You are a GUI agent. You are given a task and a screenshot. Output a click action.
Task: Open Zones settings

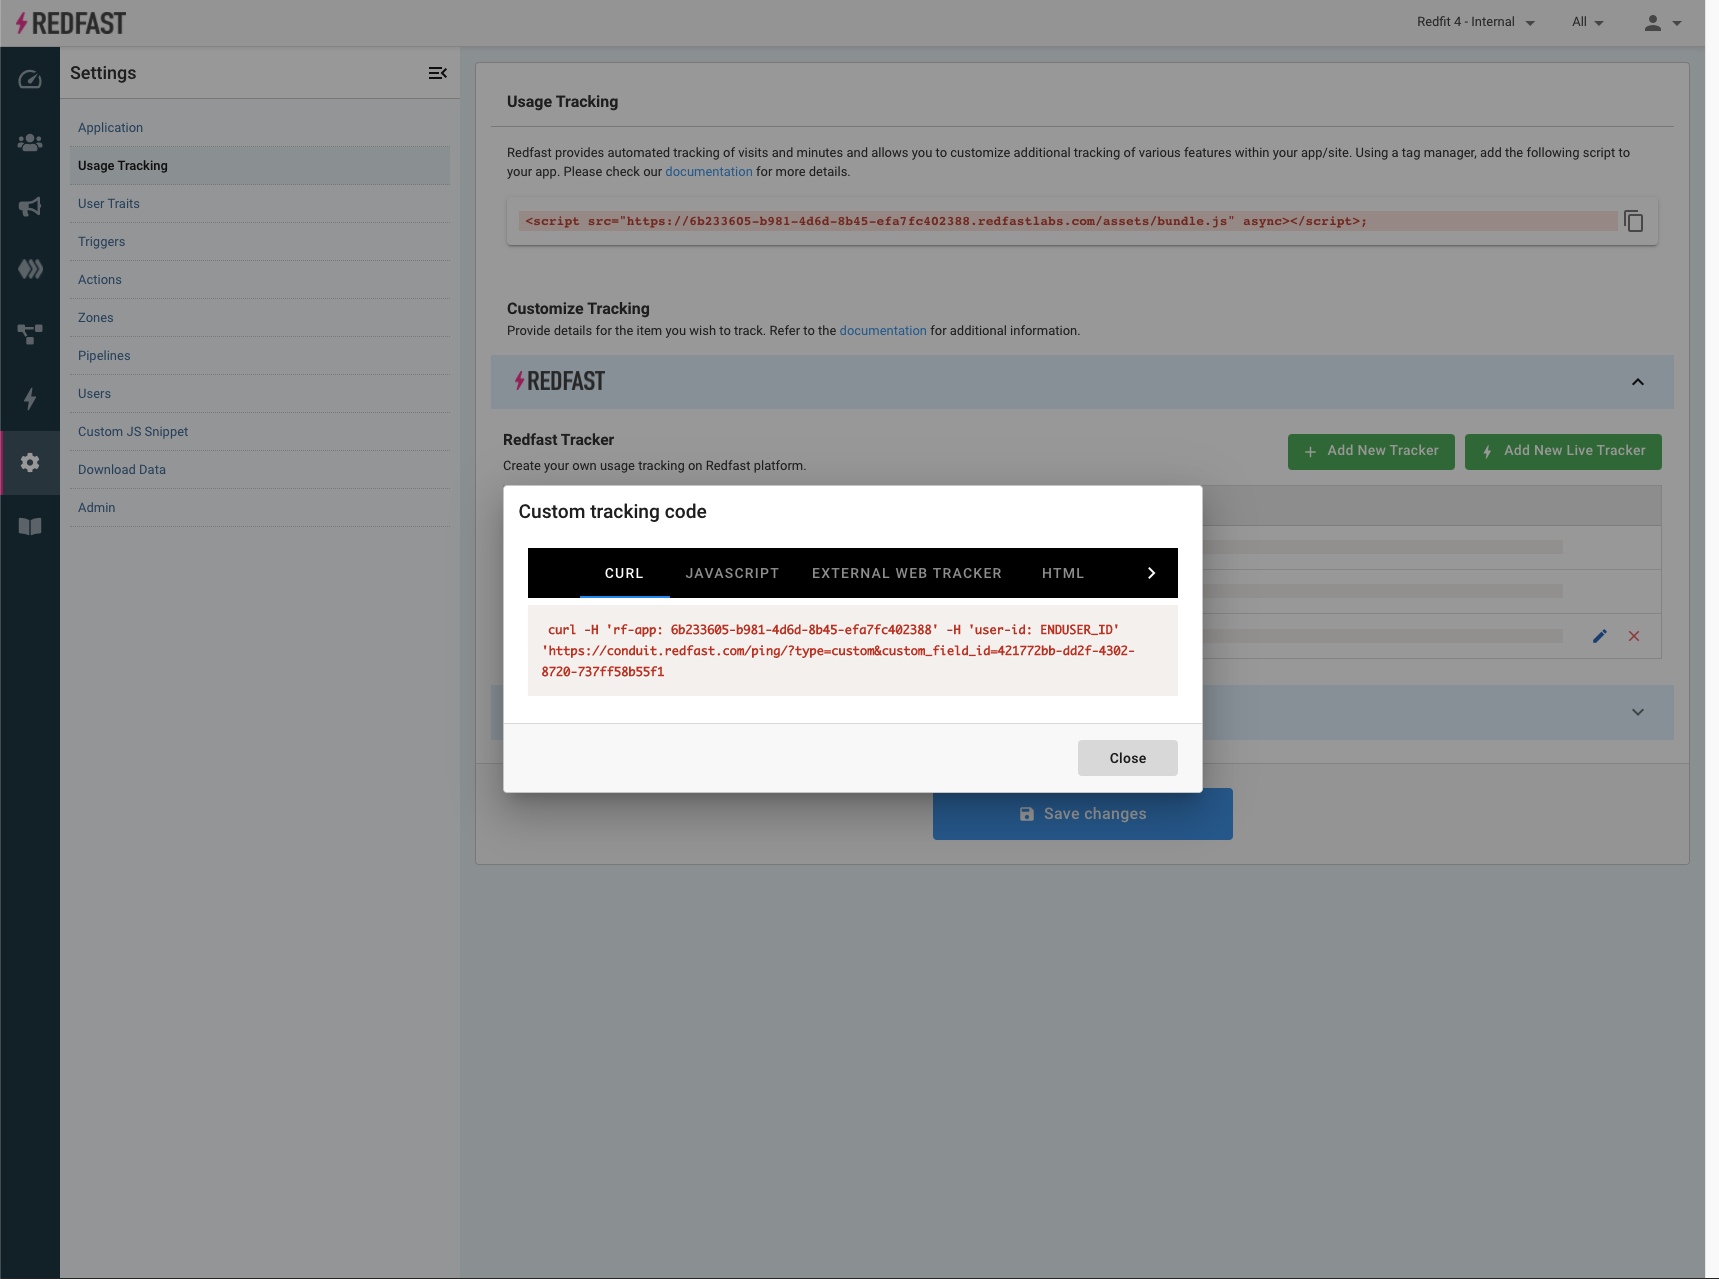259,318
